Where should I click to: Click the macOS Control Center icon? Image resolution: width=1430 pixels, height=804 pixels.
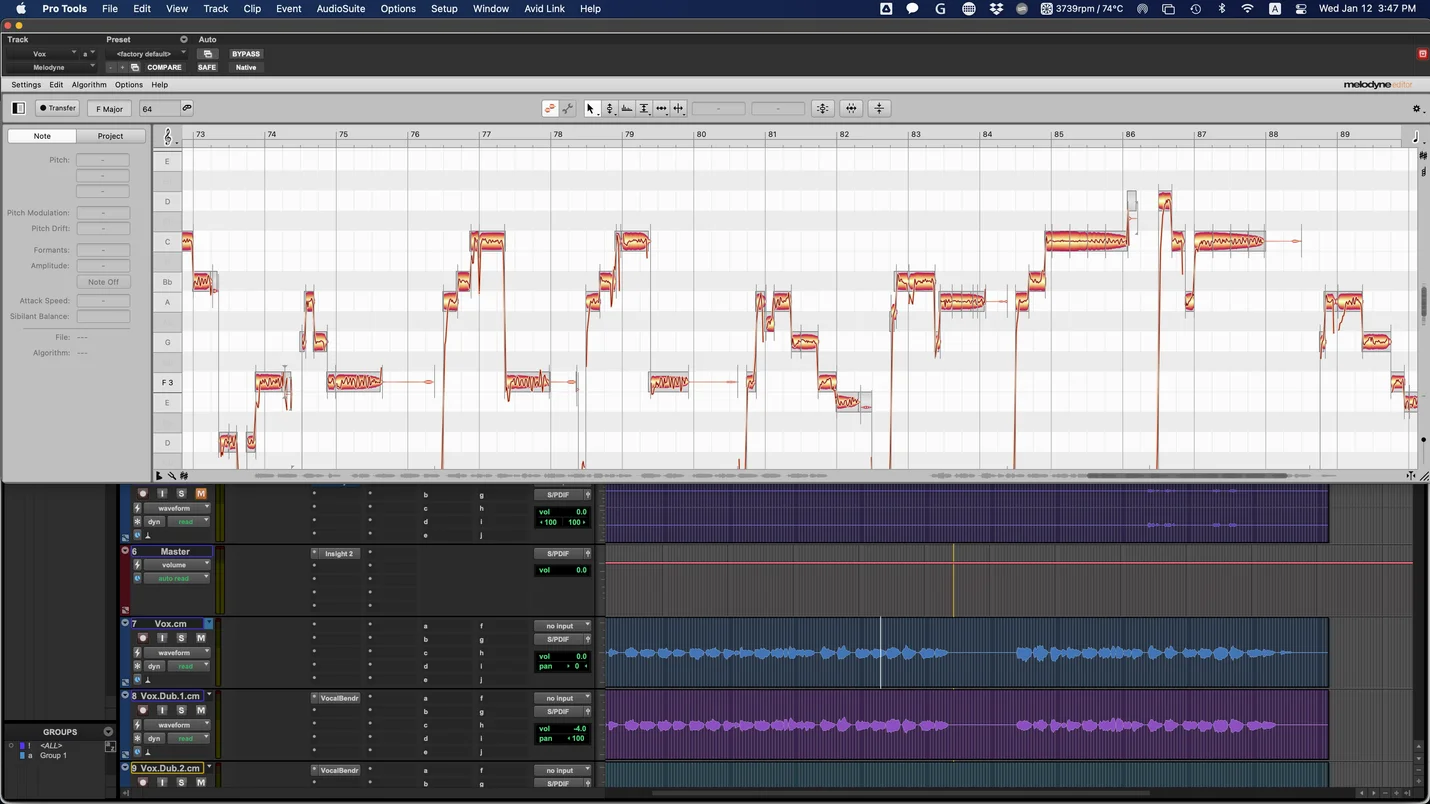[x=1300, y=8]
